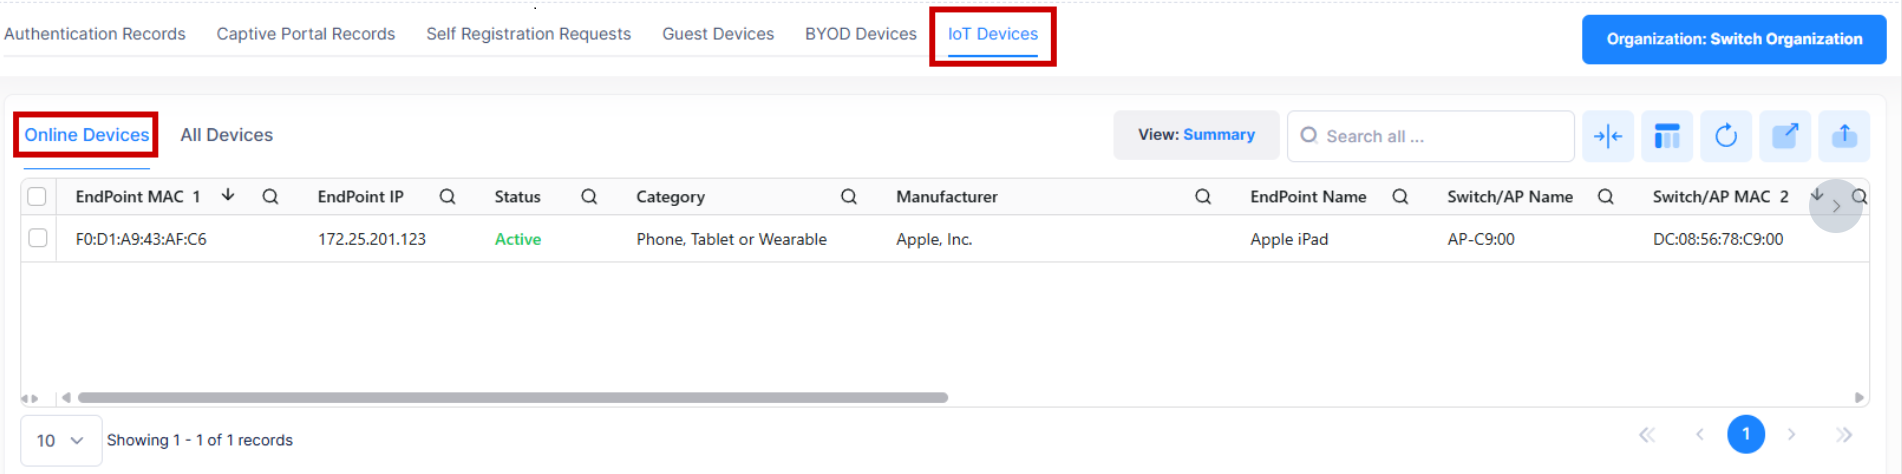The width and height of the screenshot is (1902, 474).
Task: Check the F0:D1:A9:43:AF:C6 row checkbox
Action: [x=38, y=238]
